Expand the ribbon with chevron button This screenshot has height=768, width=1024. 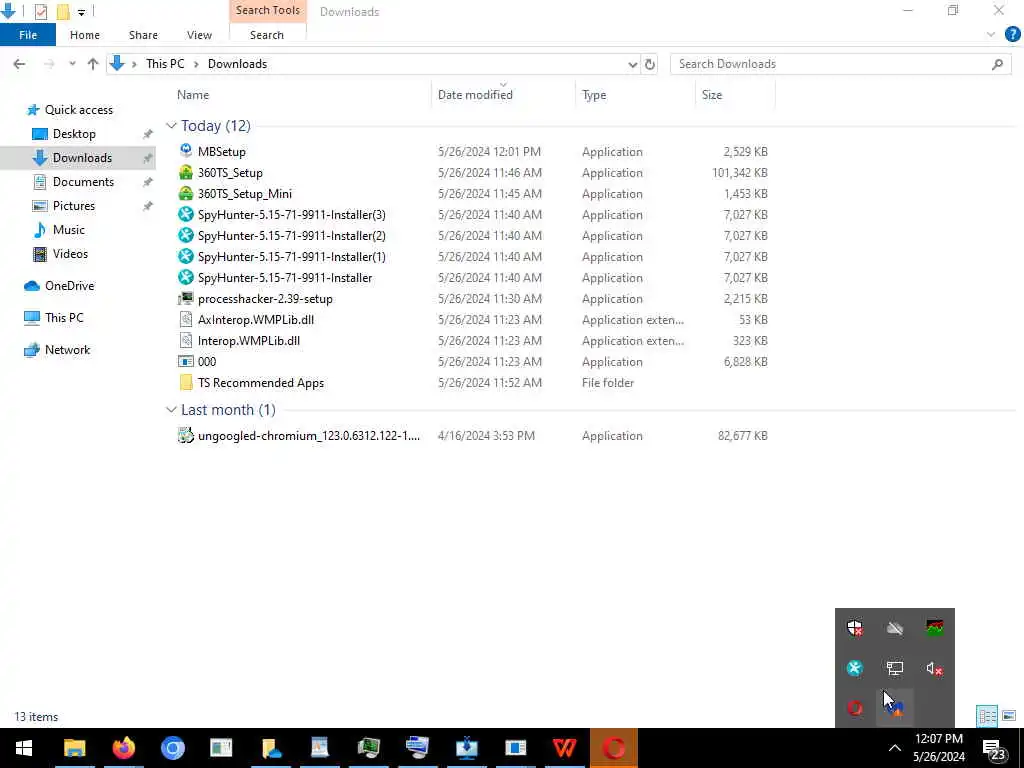coord(991,35)
